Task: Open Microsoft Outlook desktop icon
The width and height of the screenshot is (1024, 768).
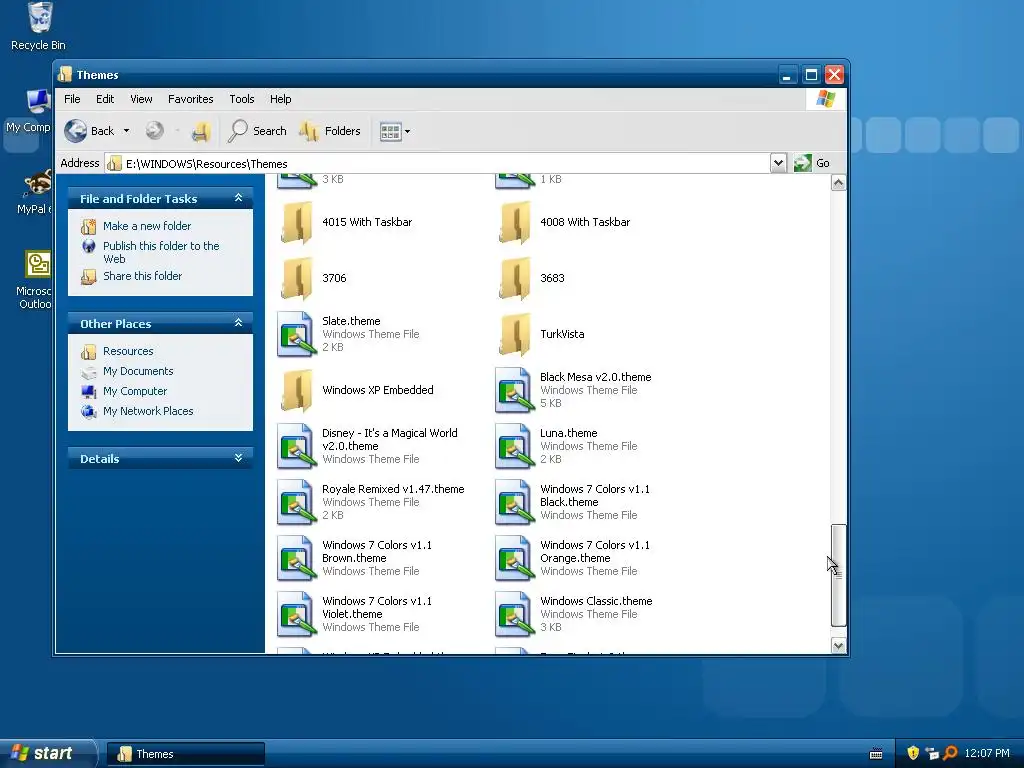Action: [x=34, y=280]
